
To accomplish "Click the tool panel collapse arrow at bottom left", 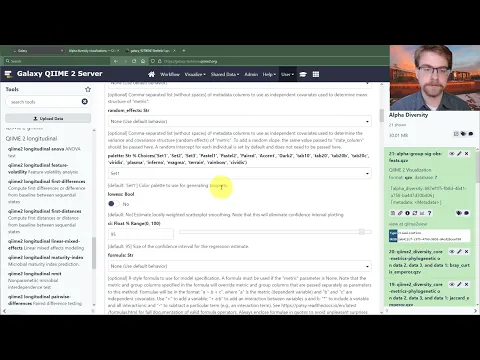I will pos(5,311).
